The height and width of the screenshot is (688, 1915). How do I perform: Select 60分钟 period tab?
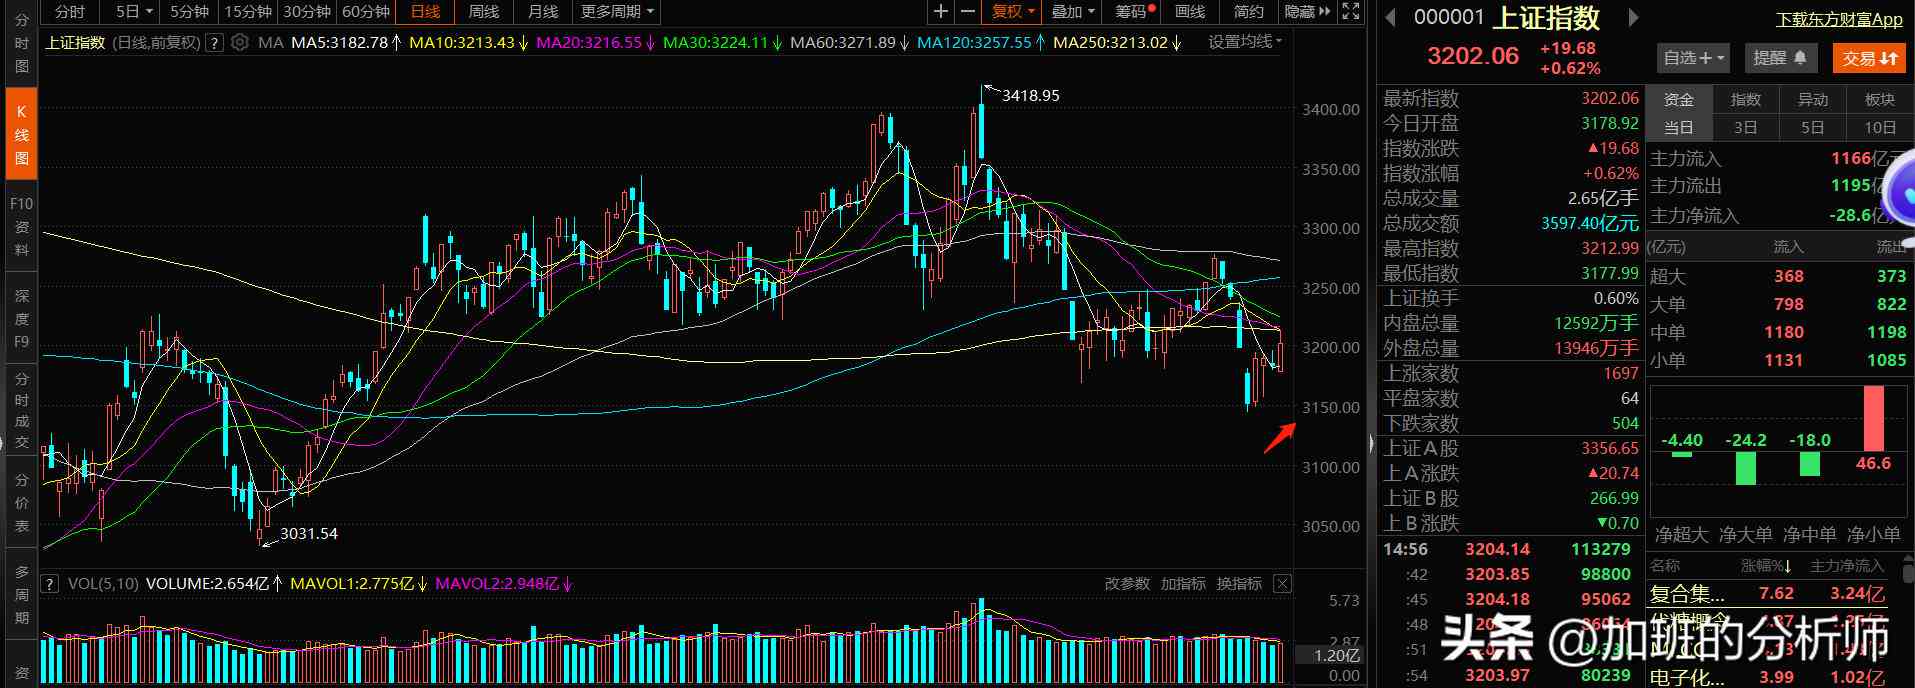click(366, 11)
